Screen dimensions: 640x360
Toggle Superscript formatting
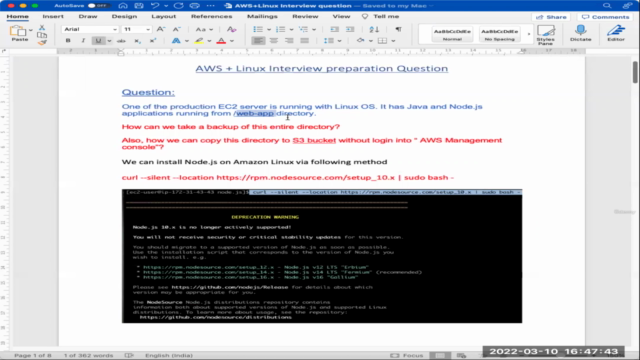pyautogui.click(x=153, y=41)
